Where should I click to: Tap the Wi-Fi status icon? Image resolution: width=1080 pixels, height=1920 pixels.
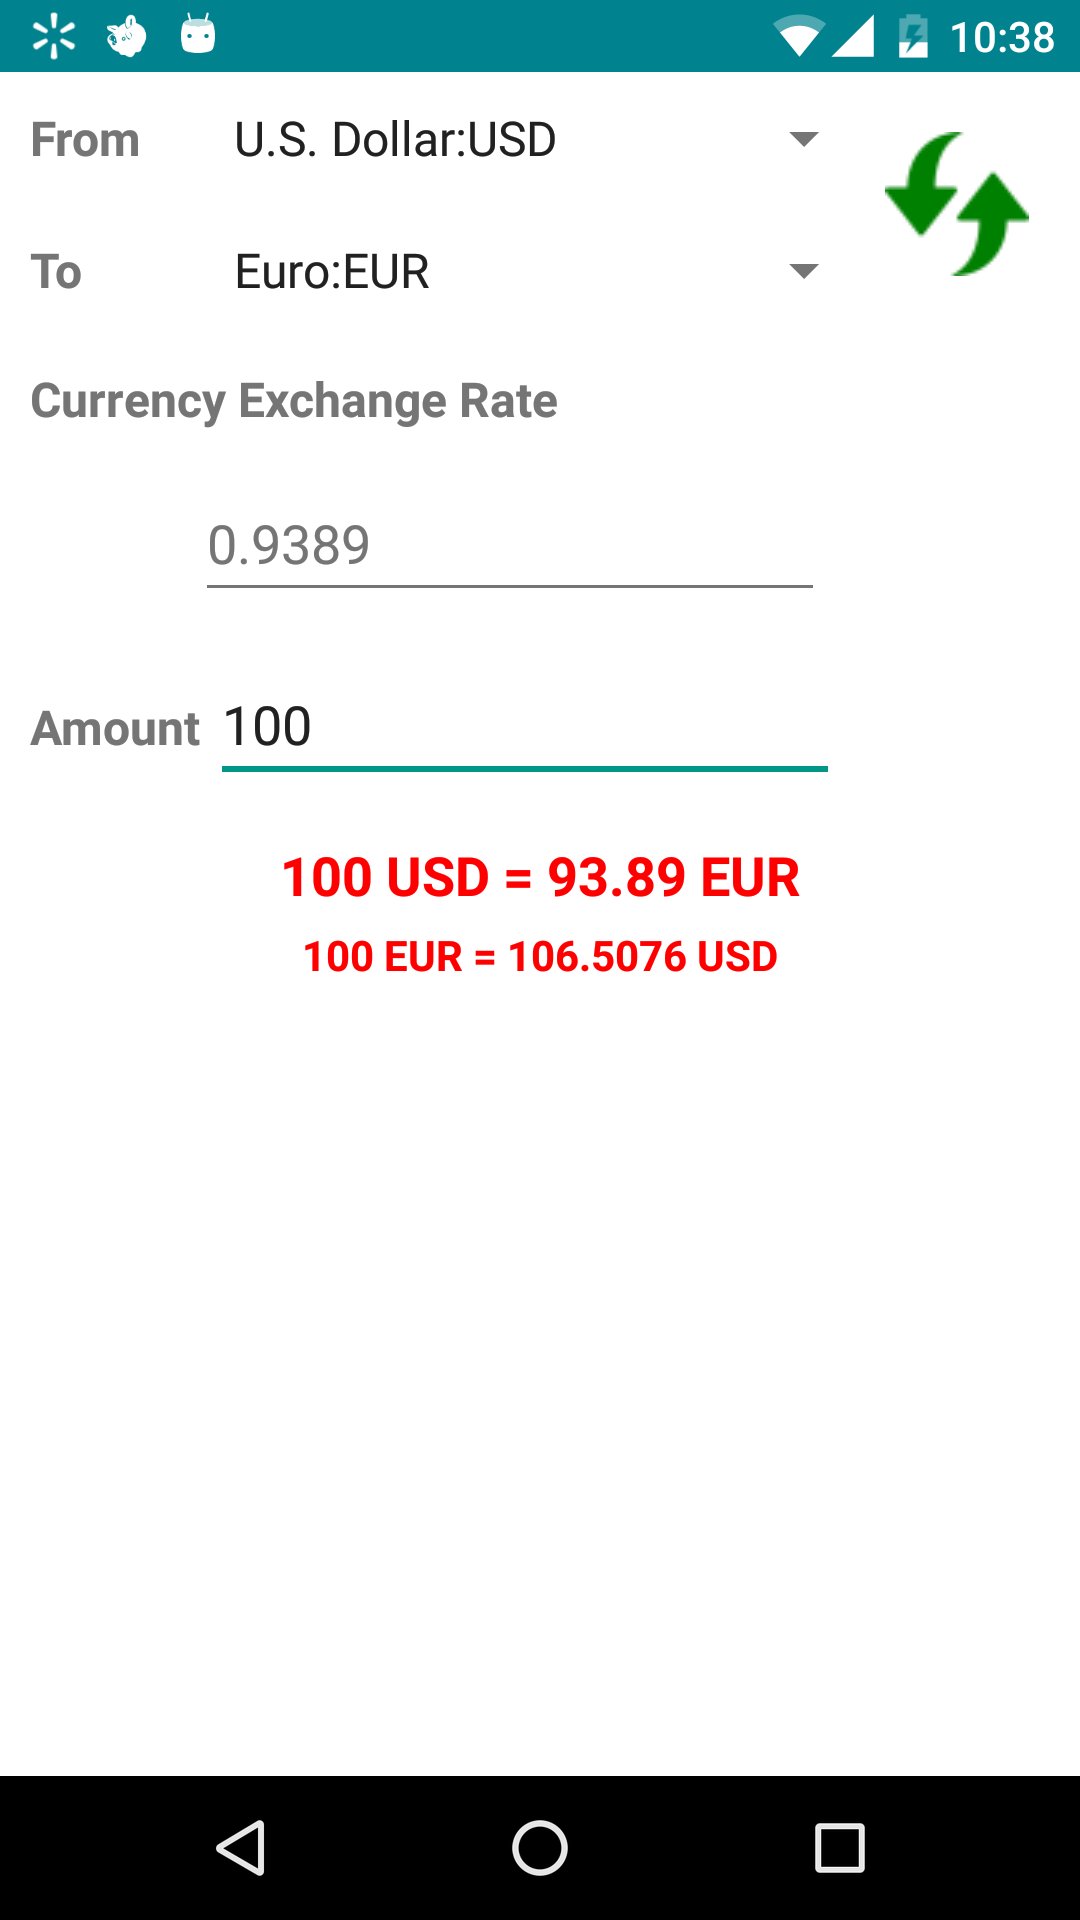click(x=798, y=37)
